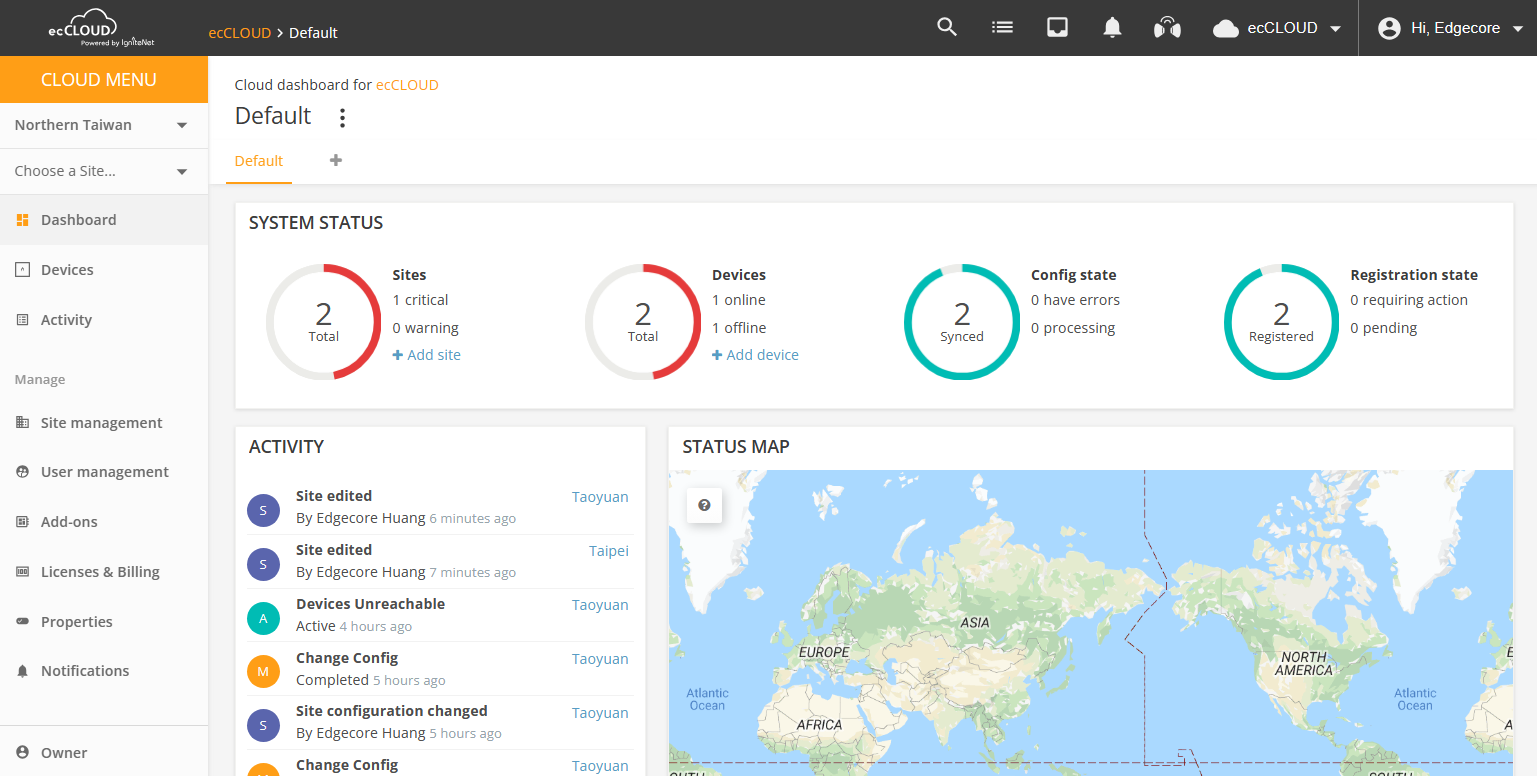Click ecCLOUD link in dashboard subtitle
The width and height of the screenshot is (1537, 776).
[407, 85]
